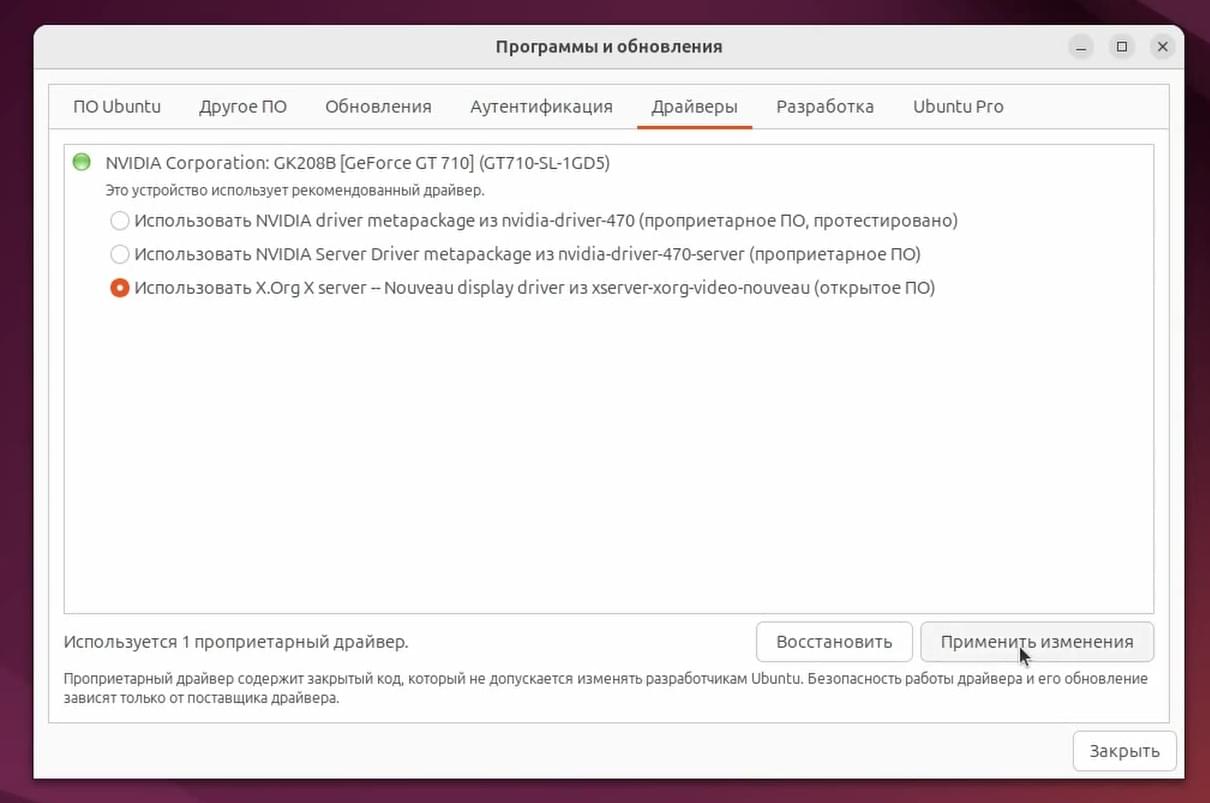Screen dimensions: 1210x803
Task: Select the Nouveau xserver-xorg-video-nouveau driver
Action: coord(522,288)
